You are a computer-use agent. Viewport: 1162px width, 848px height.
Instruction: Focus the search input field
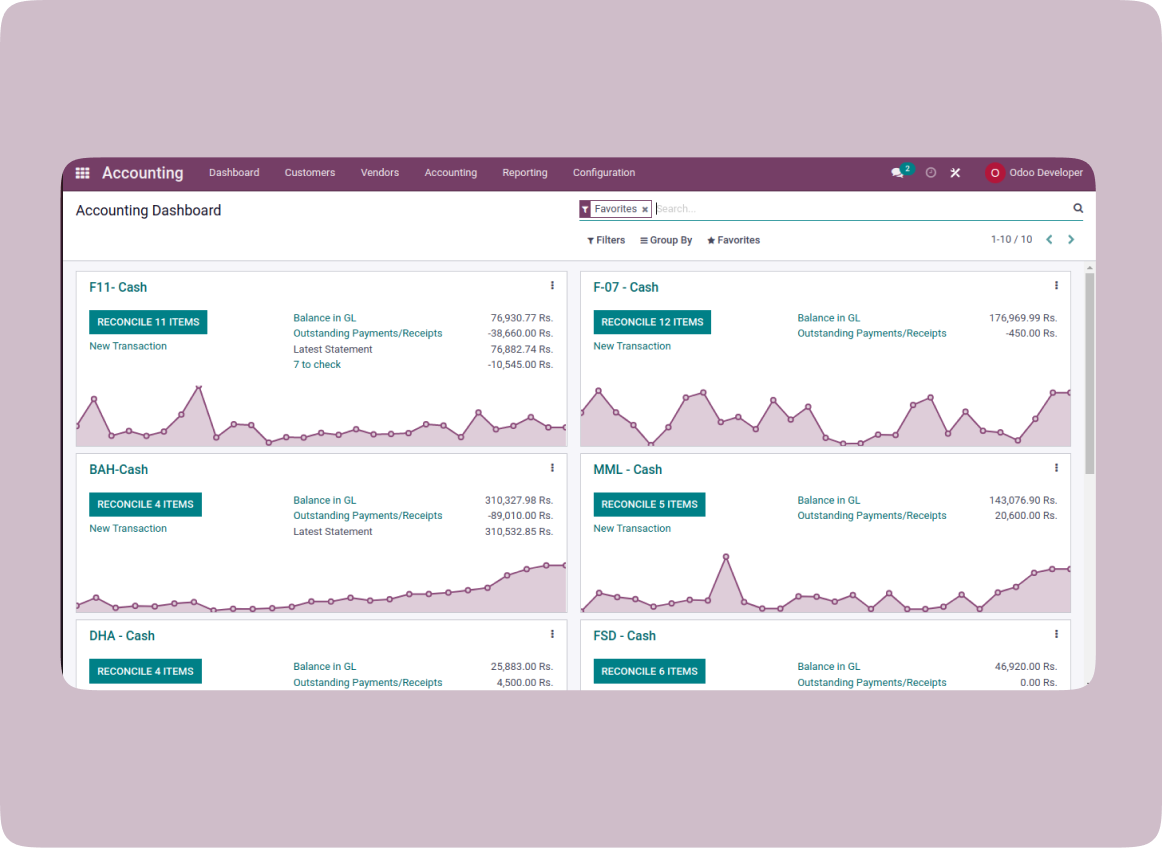point(860,209)
